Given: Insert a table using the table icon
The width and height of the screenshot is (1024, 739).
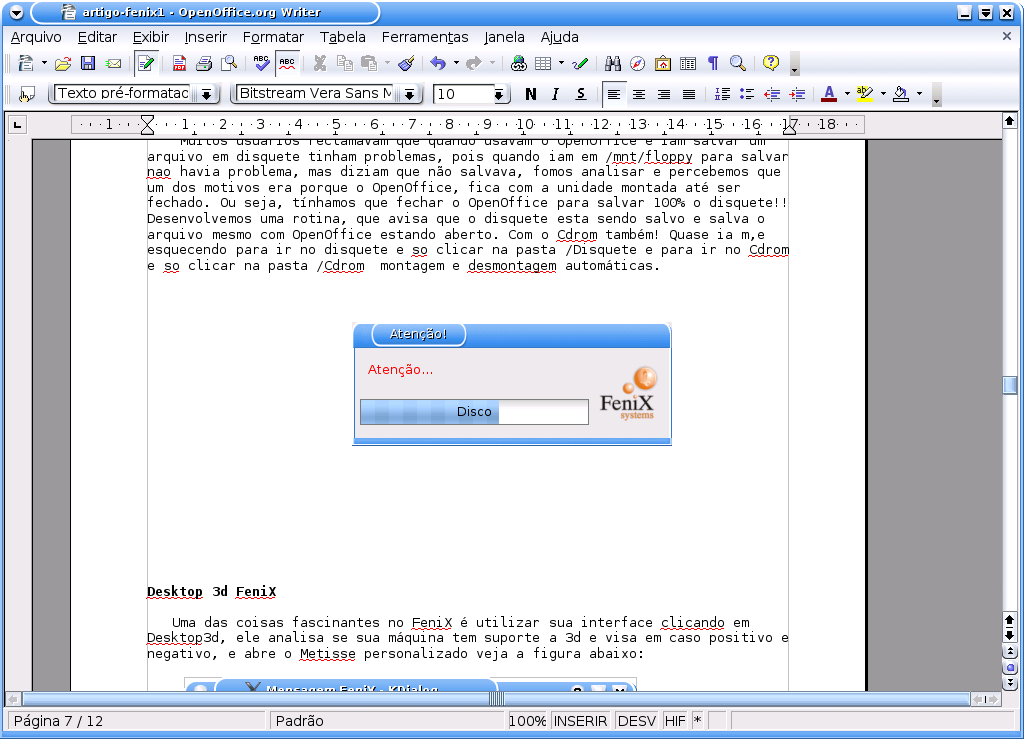Looking at the screenshot, I should coord(543,63).
